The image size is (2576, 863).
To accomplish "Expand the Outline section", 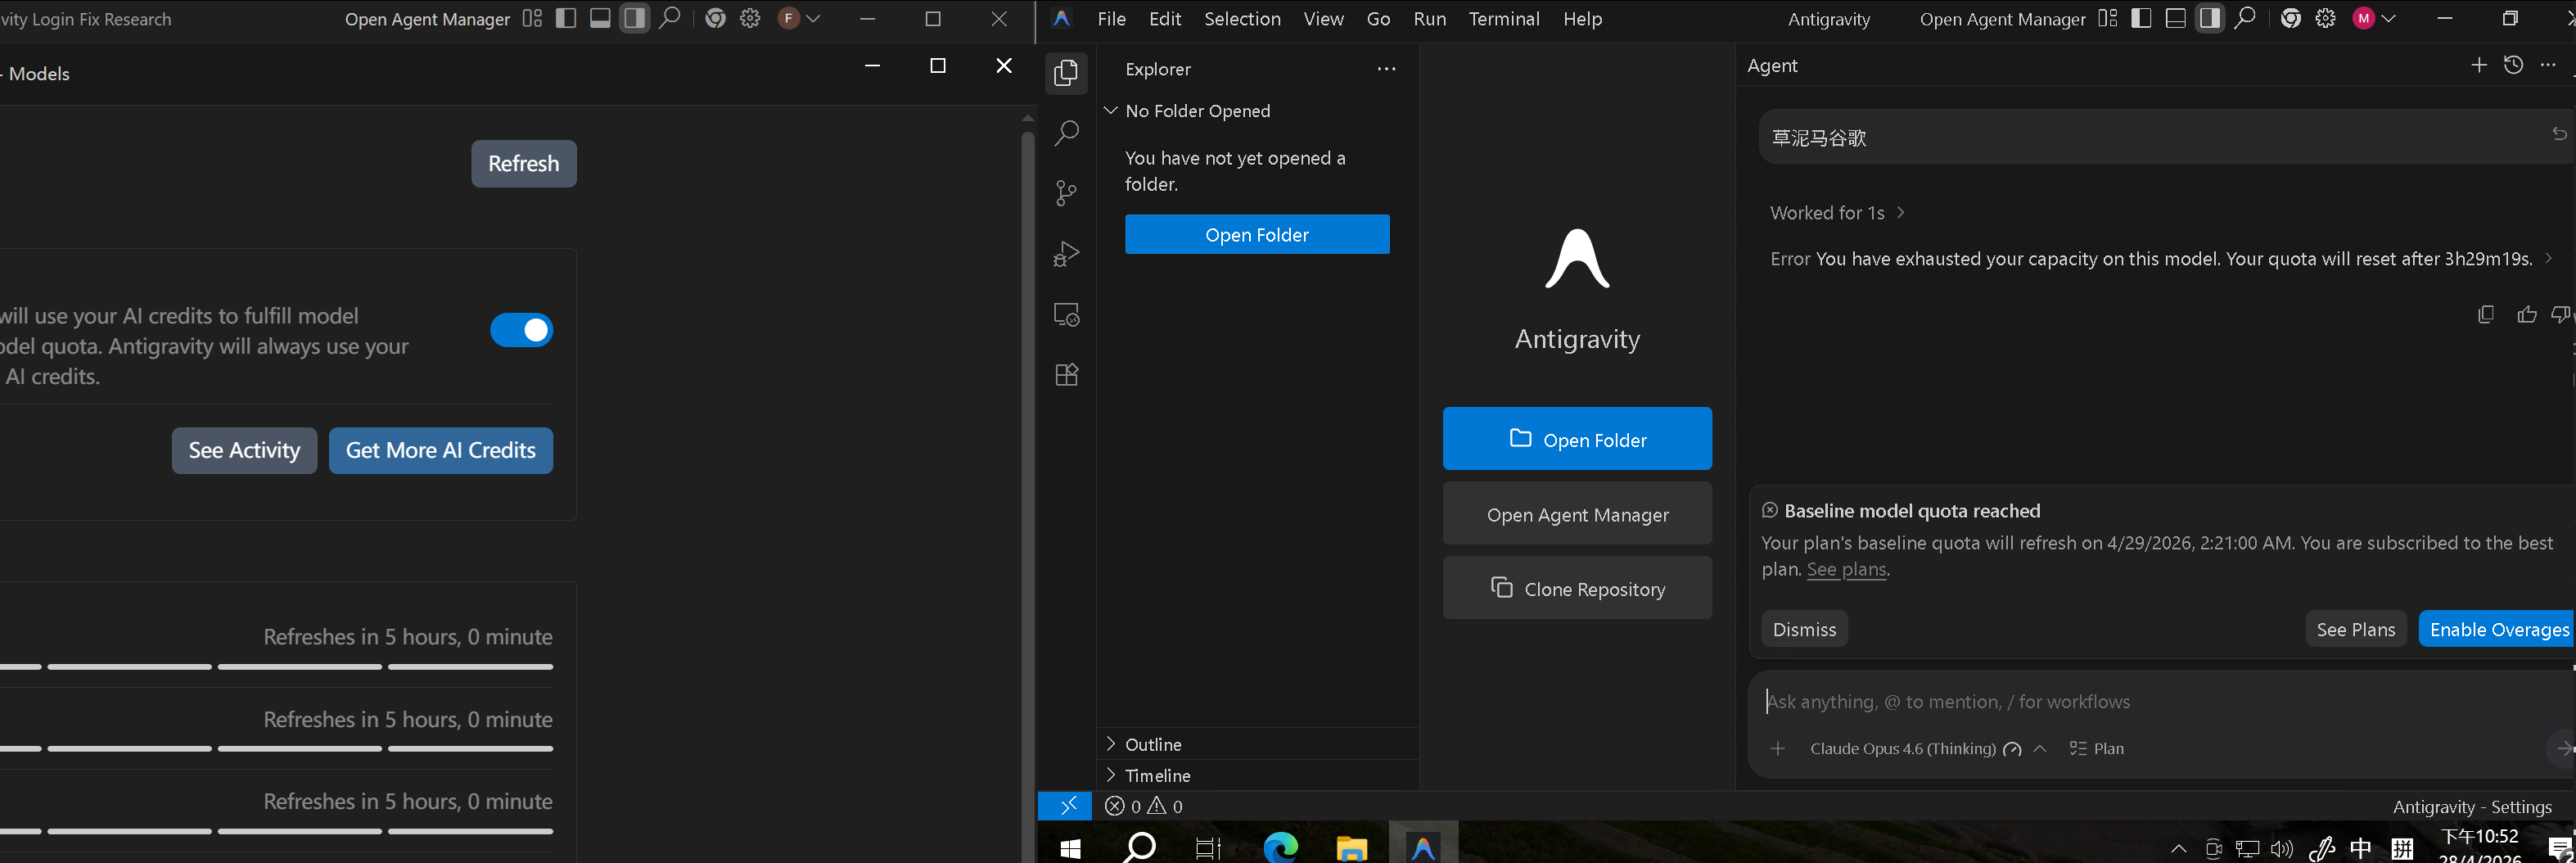I will click(x=1258, y=744).
